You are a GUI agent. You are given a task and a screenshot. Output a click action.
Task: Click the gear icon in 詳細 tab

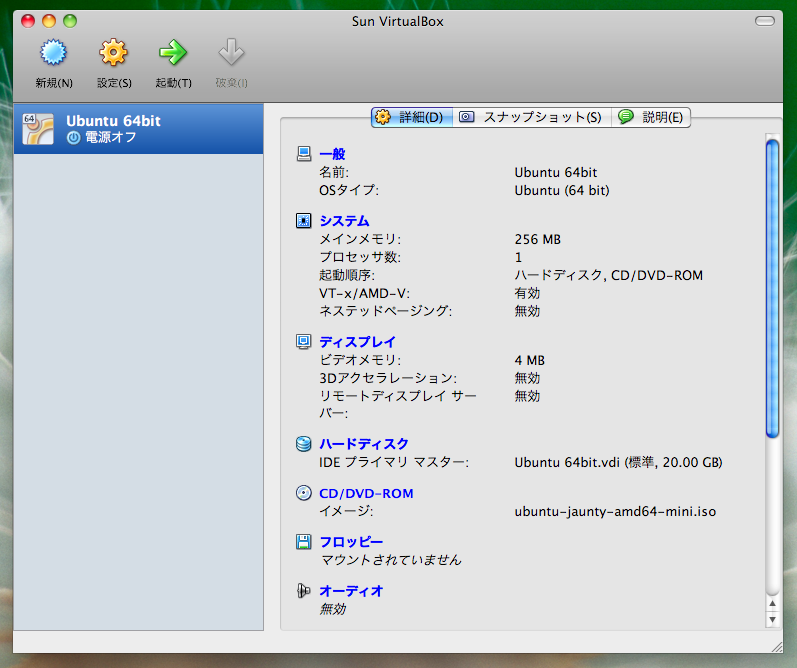383,117
